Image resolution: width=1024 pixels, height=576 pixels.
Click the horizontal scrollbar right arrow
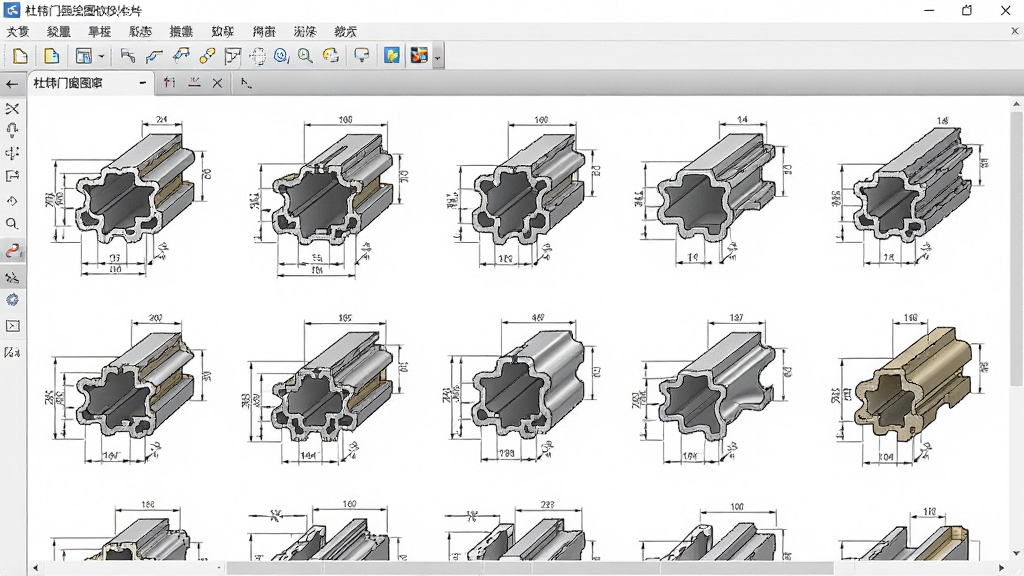pos(1001,568)
